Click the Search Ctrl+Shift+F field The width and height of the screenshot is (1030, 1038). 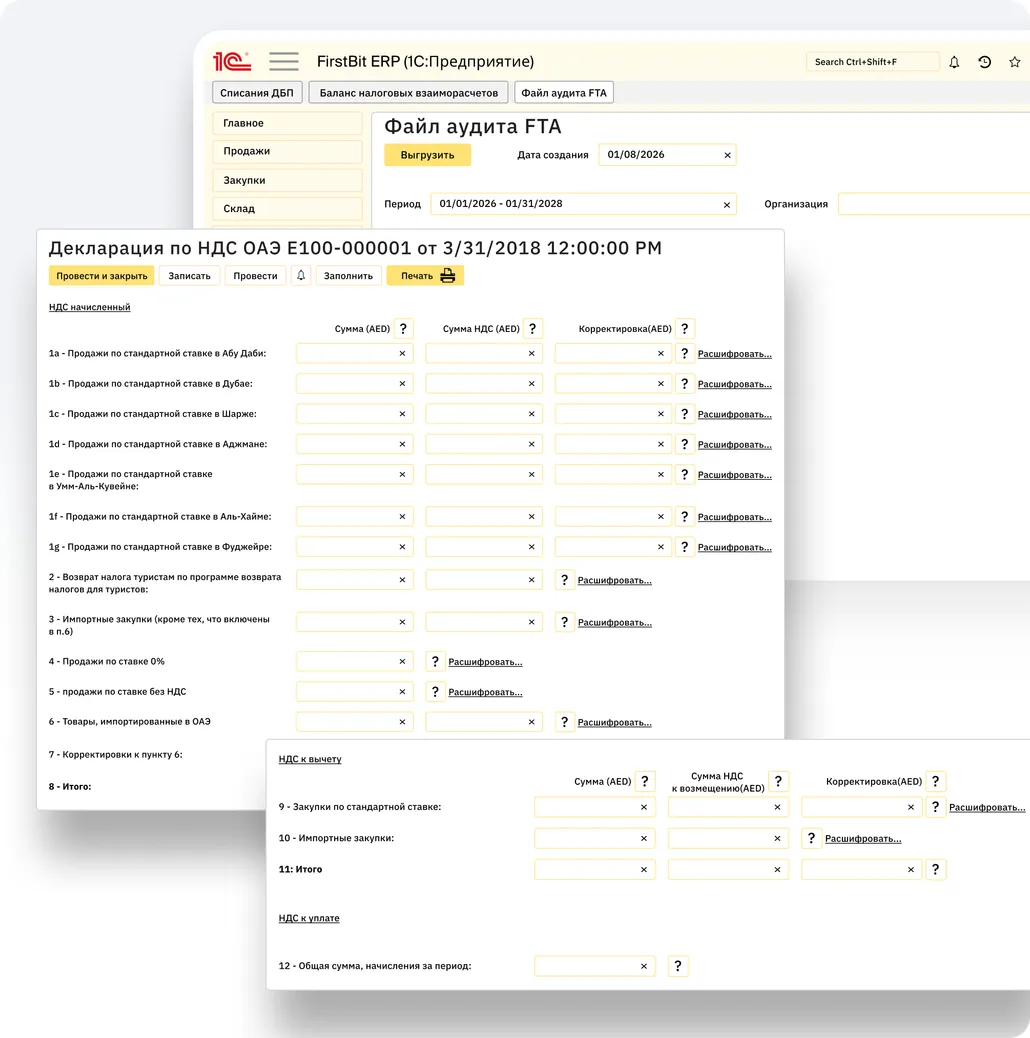click(x=872, y=62)
